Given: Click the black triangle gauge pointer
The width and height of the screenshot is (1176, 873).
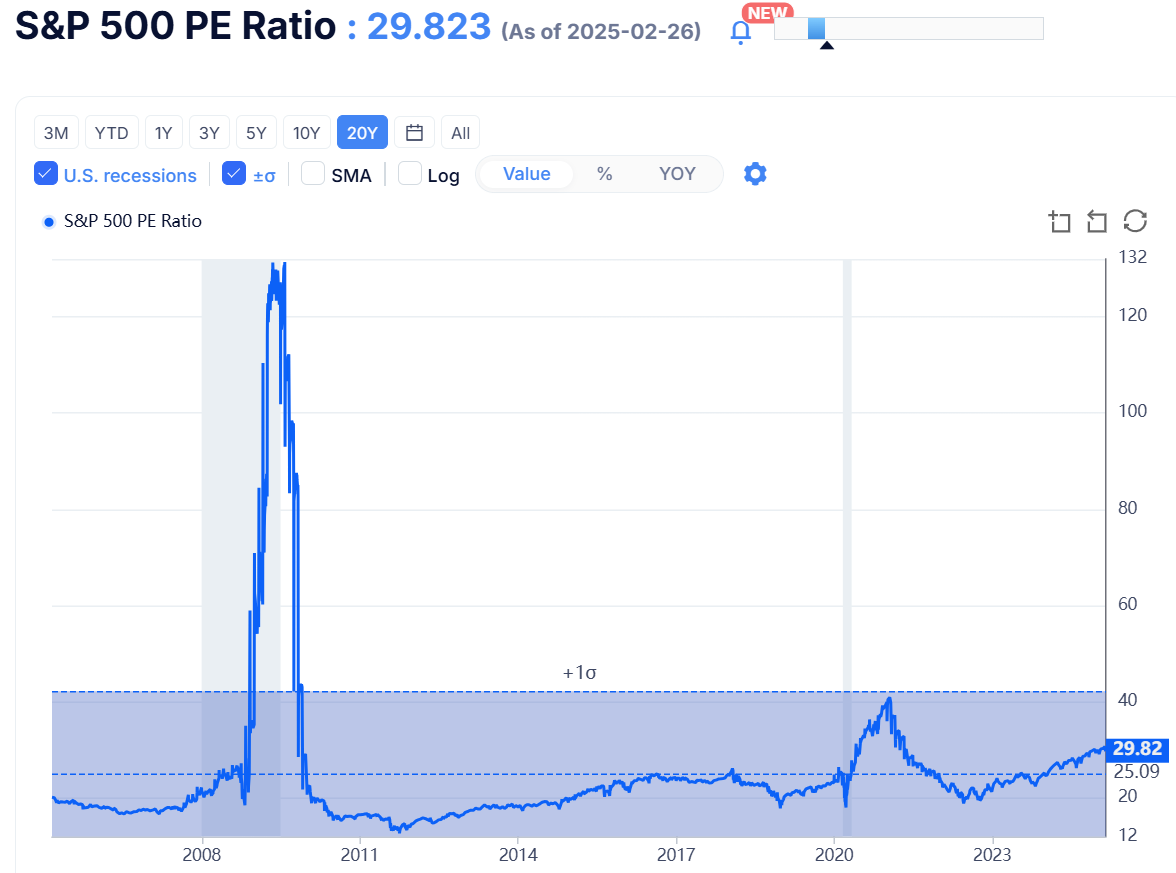Looking at the screenshot, I should tap(826, 45).
